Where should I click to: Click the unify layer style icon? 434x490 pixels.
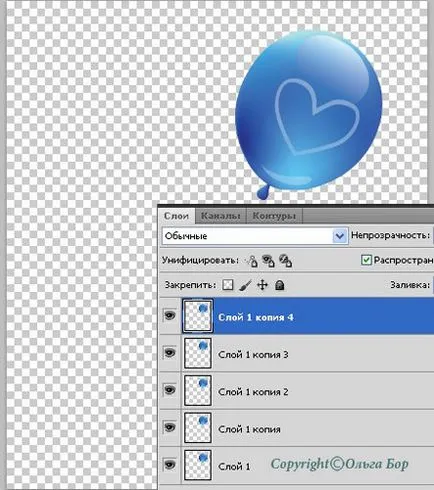[x=286, y=261]
